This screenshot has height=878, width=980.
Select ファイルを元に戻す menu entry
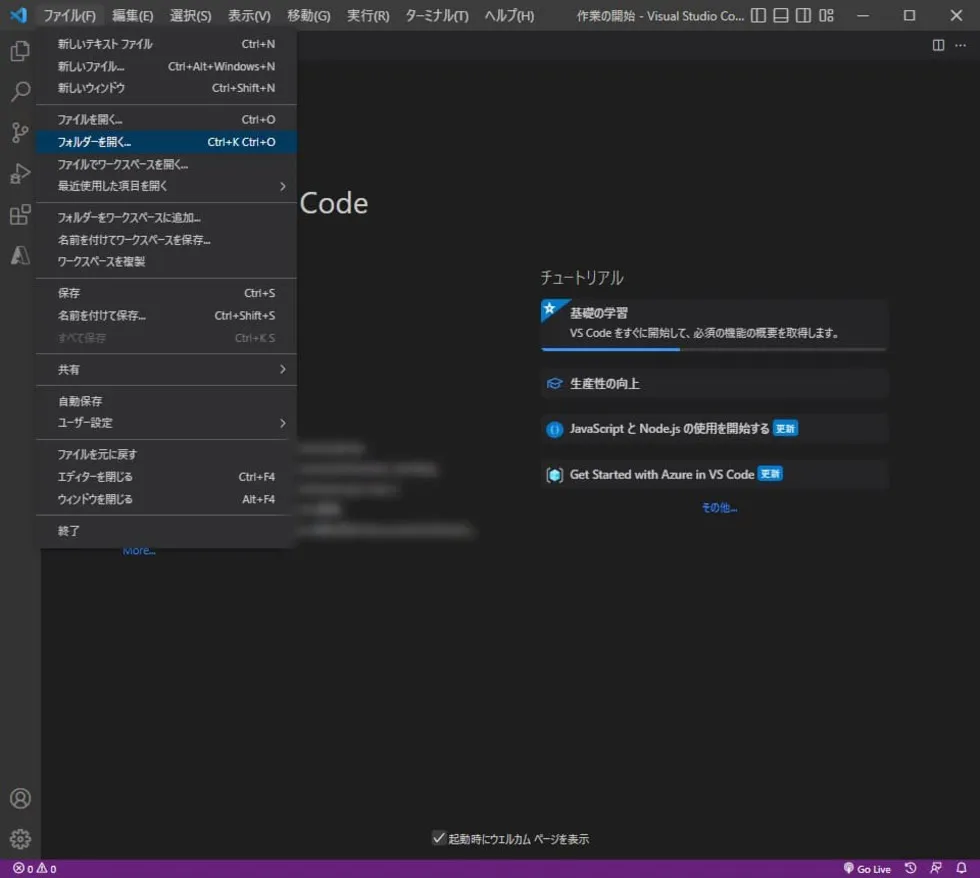[x=166, y=454]
